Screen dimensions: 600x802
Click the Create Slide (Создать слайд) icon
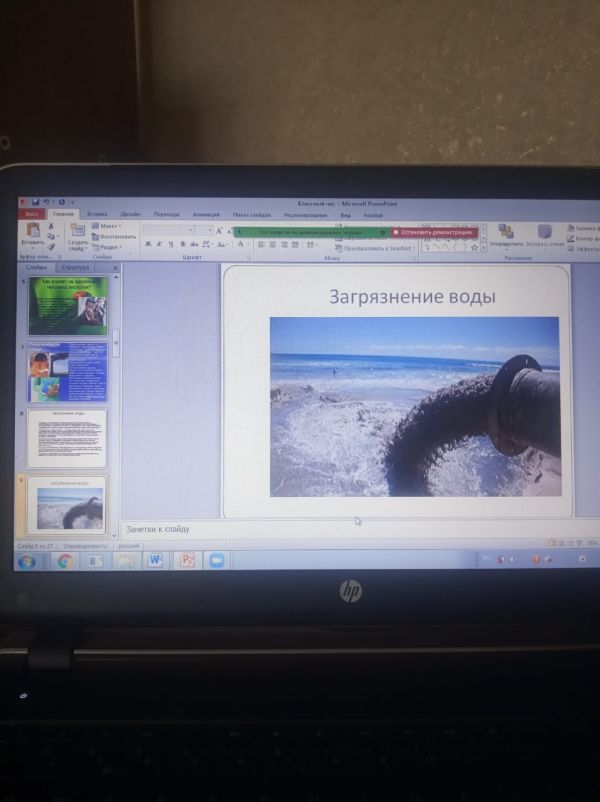coord(78,233)
